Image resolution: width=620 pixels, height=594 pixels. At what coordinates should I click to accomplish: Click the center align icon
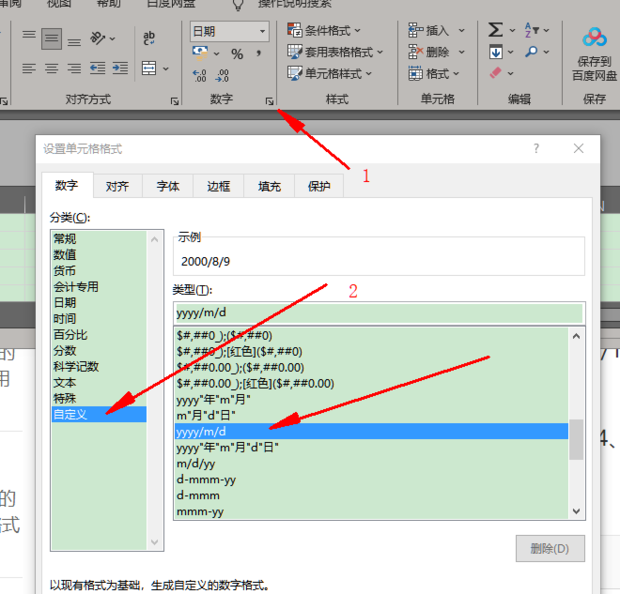[51, 69]
